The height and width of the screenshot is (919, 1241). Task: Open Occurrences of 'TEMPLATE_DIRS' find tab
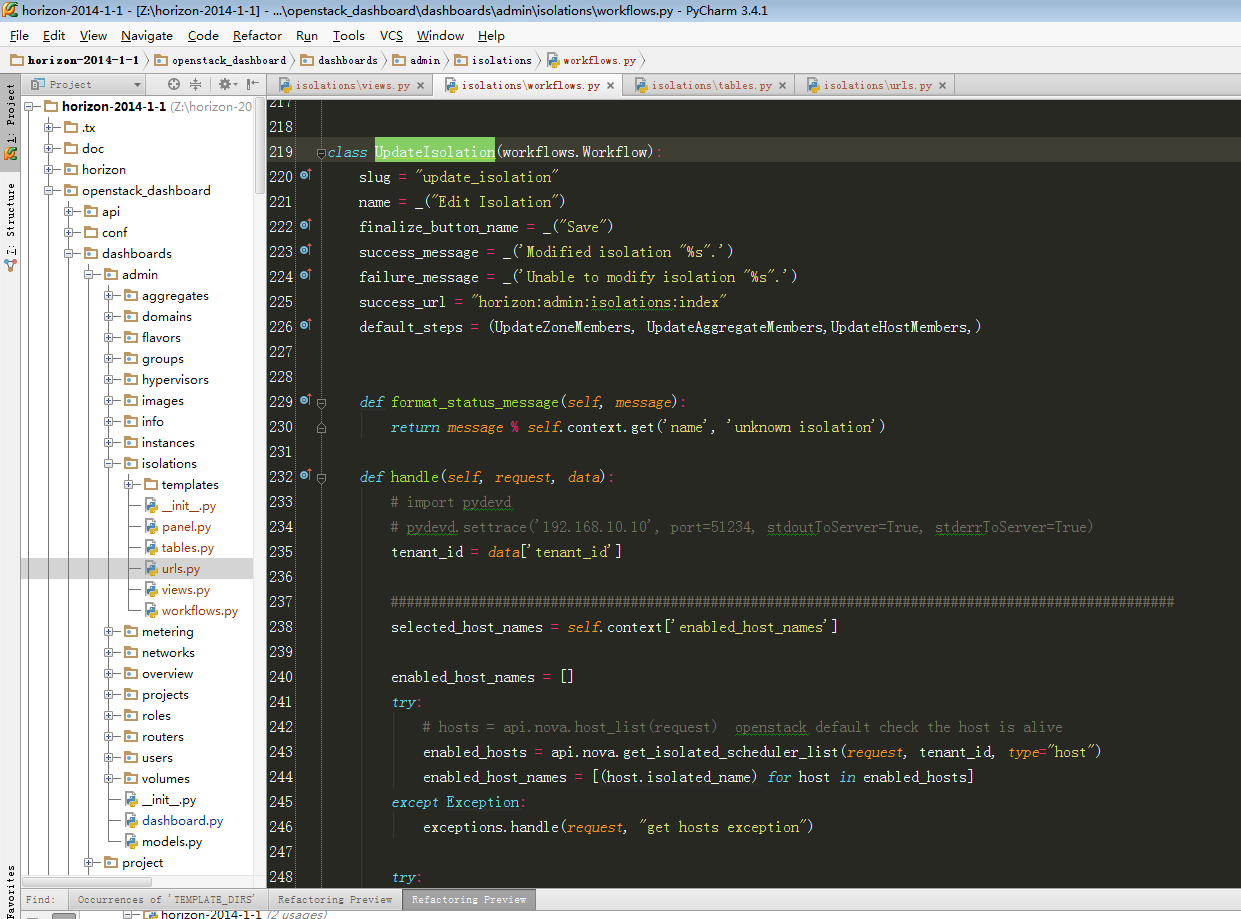coord(169,900)
